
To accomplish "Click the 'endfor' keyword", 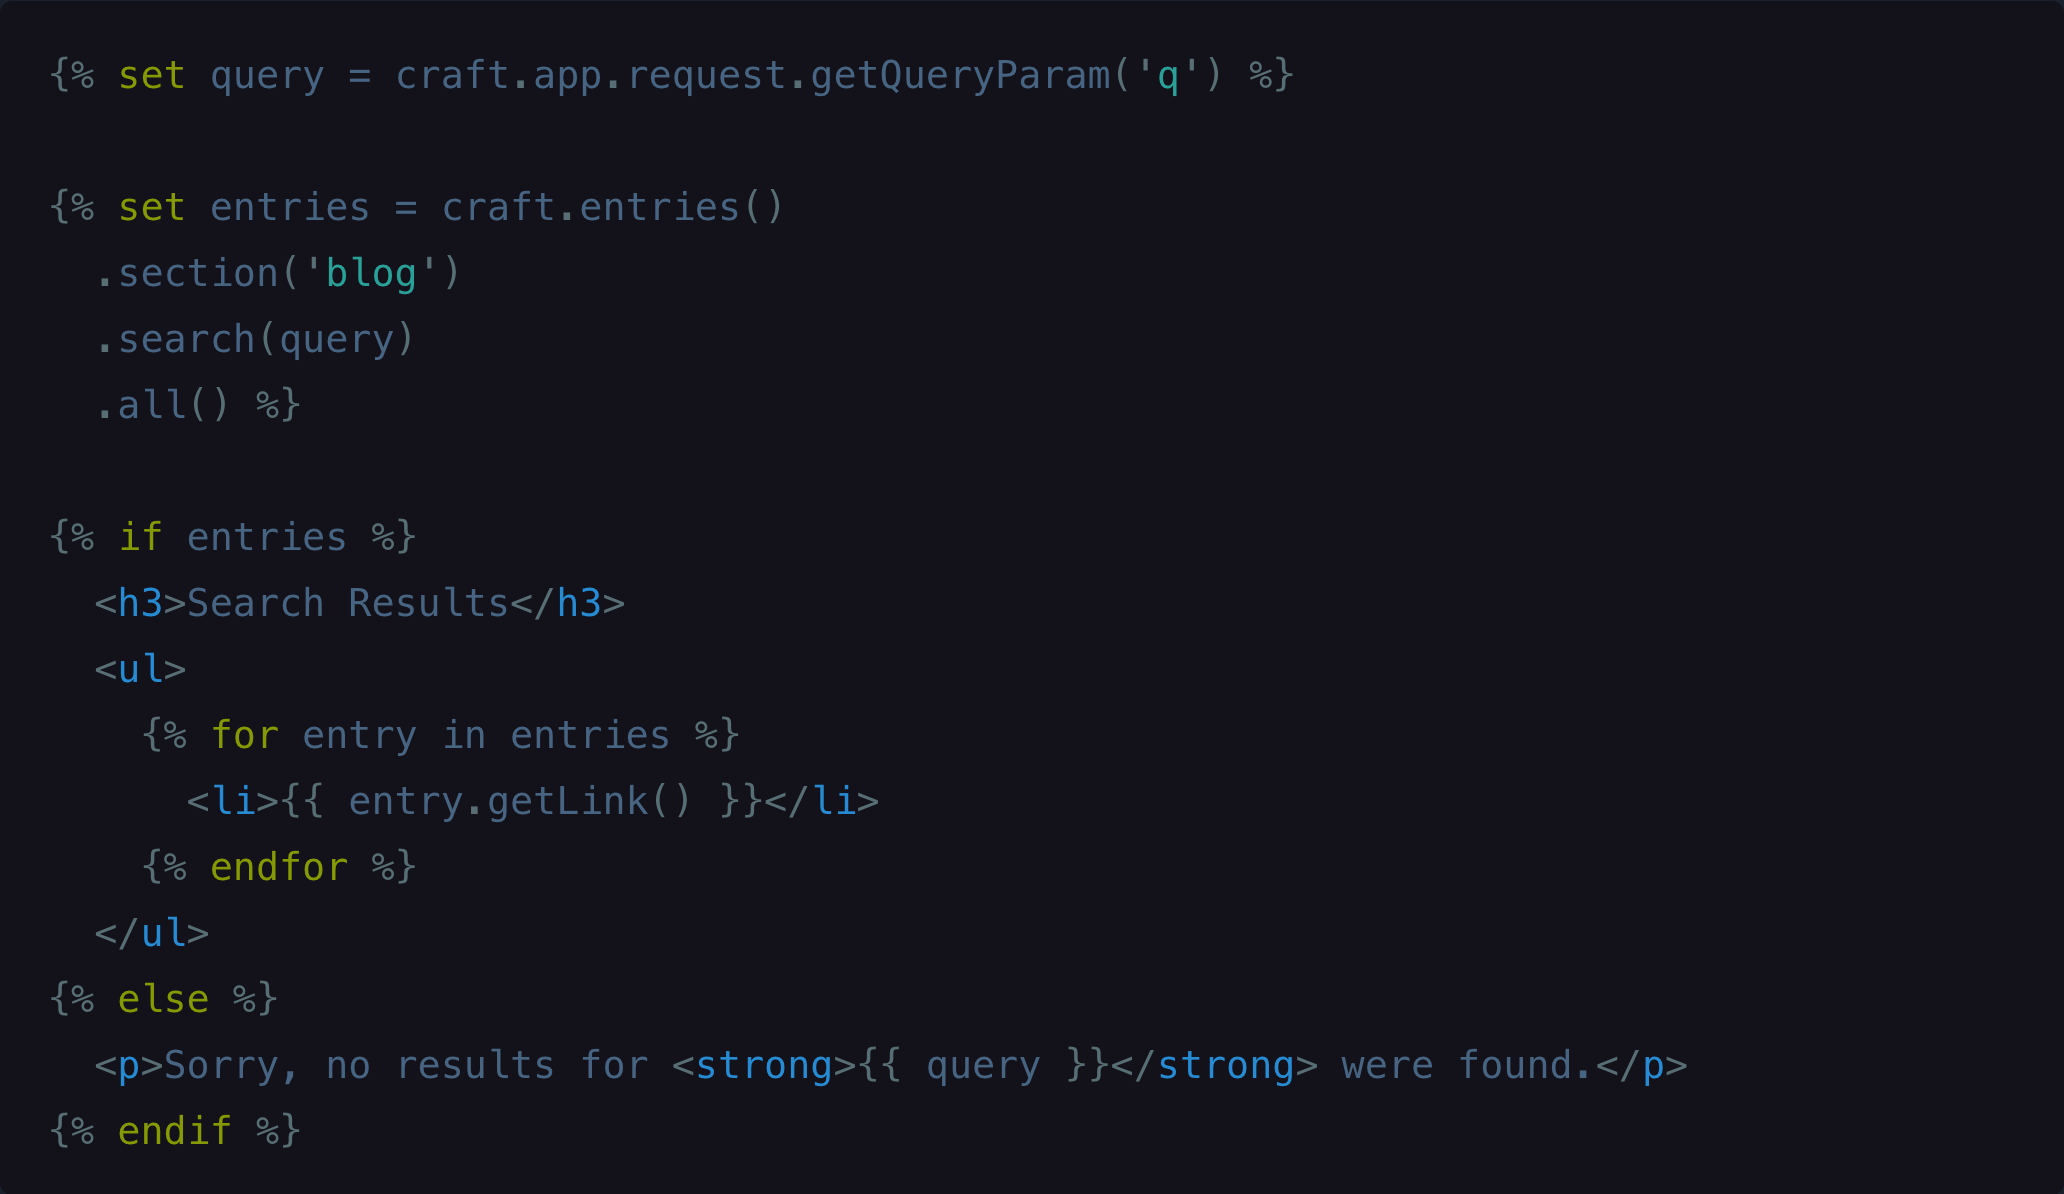I will click(279, 868).
